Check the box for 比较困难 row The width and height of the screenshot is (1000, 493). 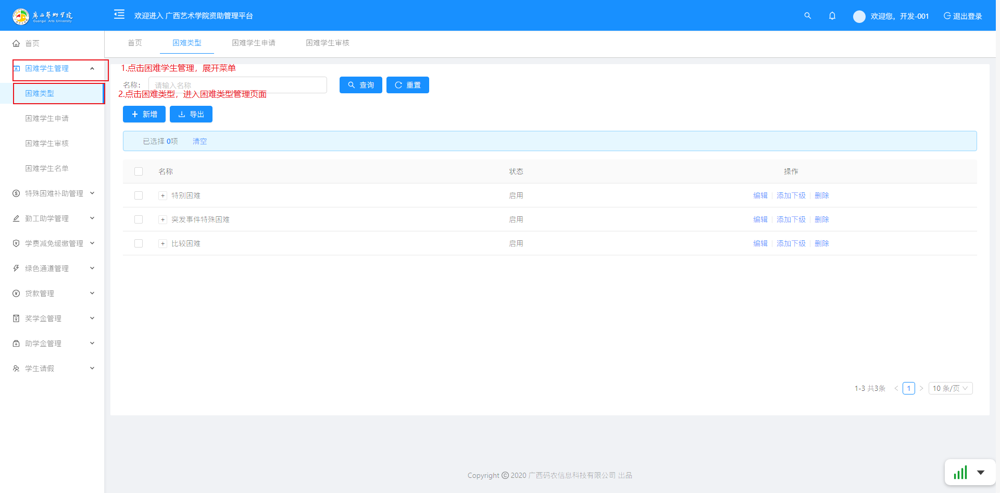[x=139, y=244]
